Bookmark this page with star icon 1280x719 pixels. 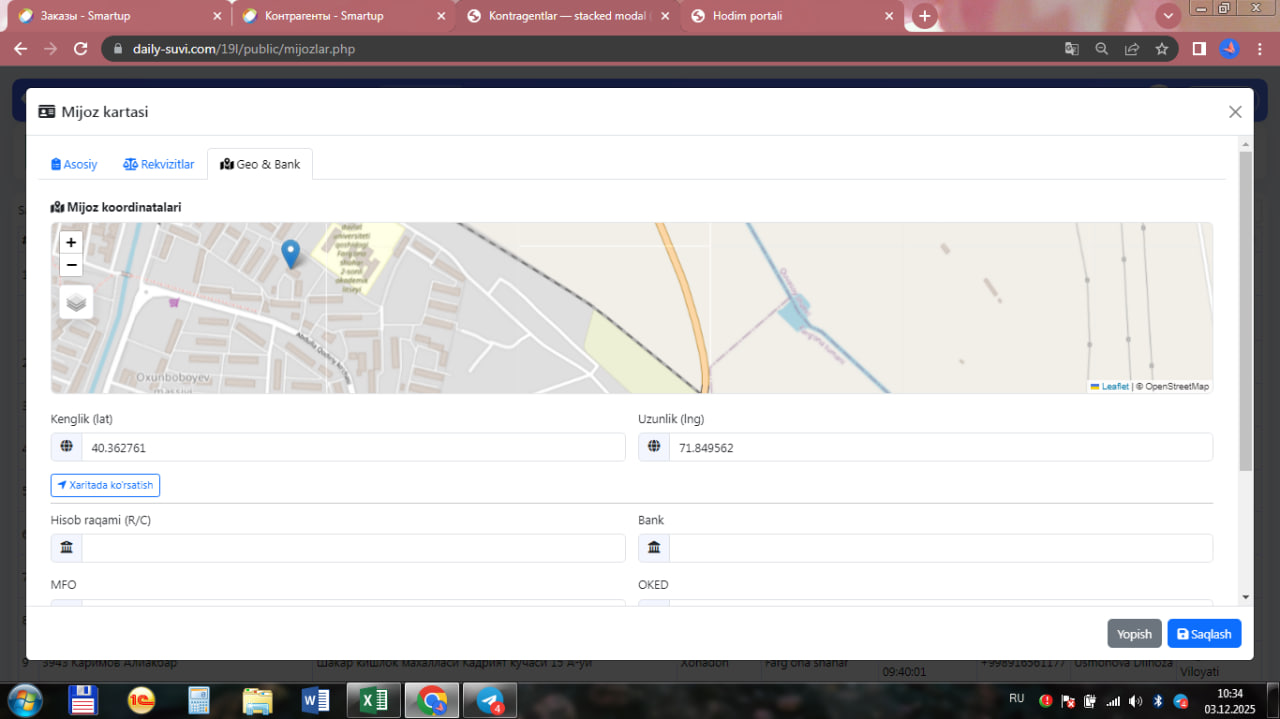tap(1161, 49)
